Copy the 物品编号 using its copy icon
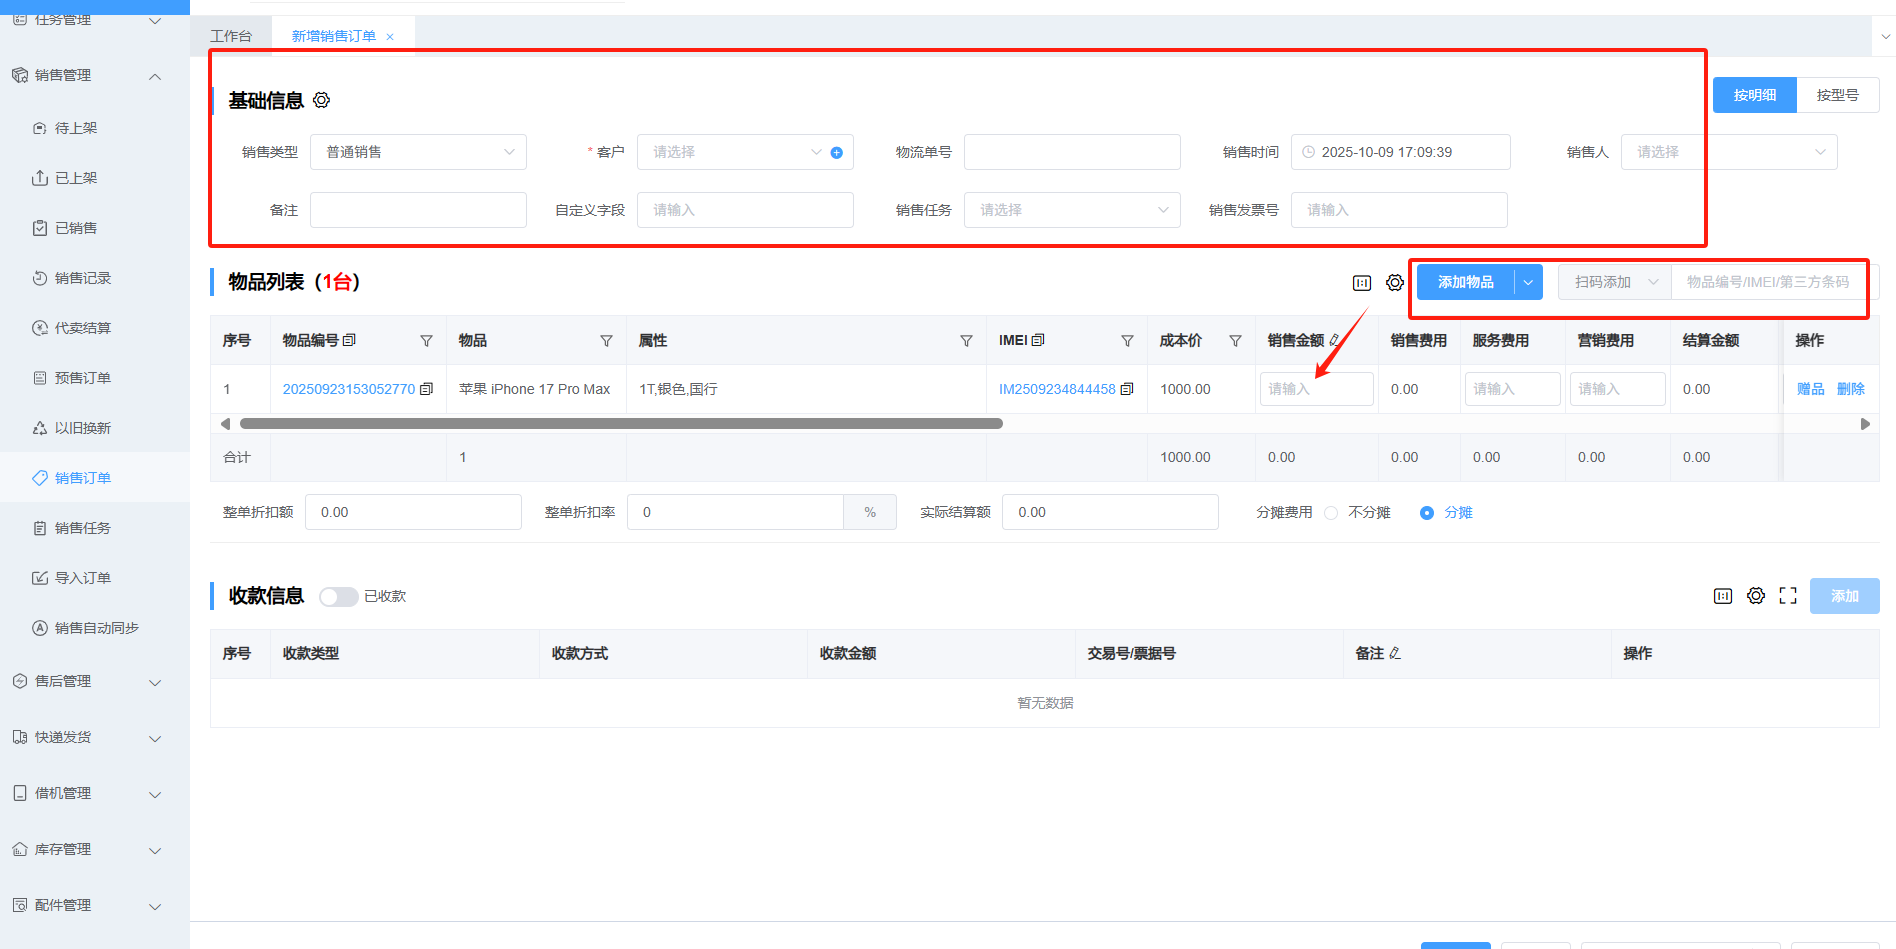Image resolution: width=1896 pixels, height=949 pixels. click(x=427, y=389)
